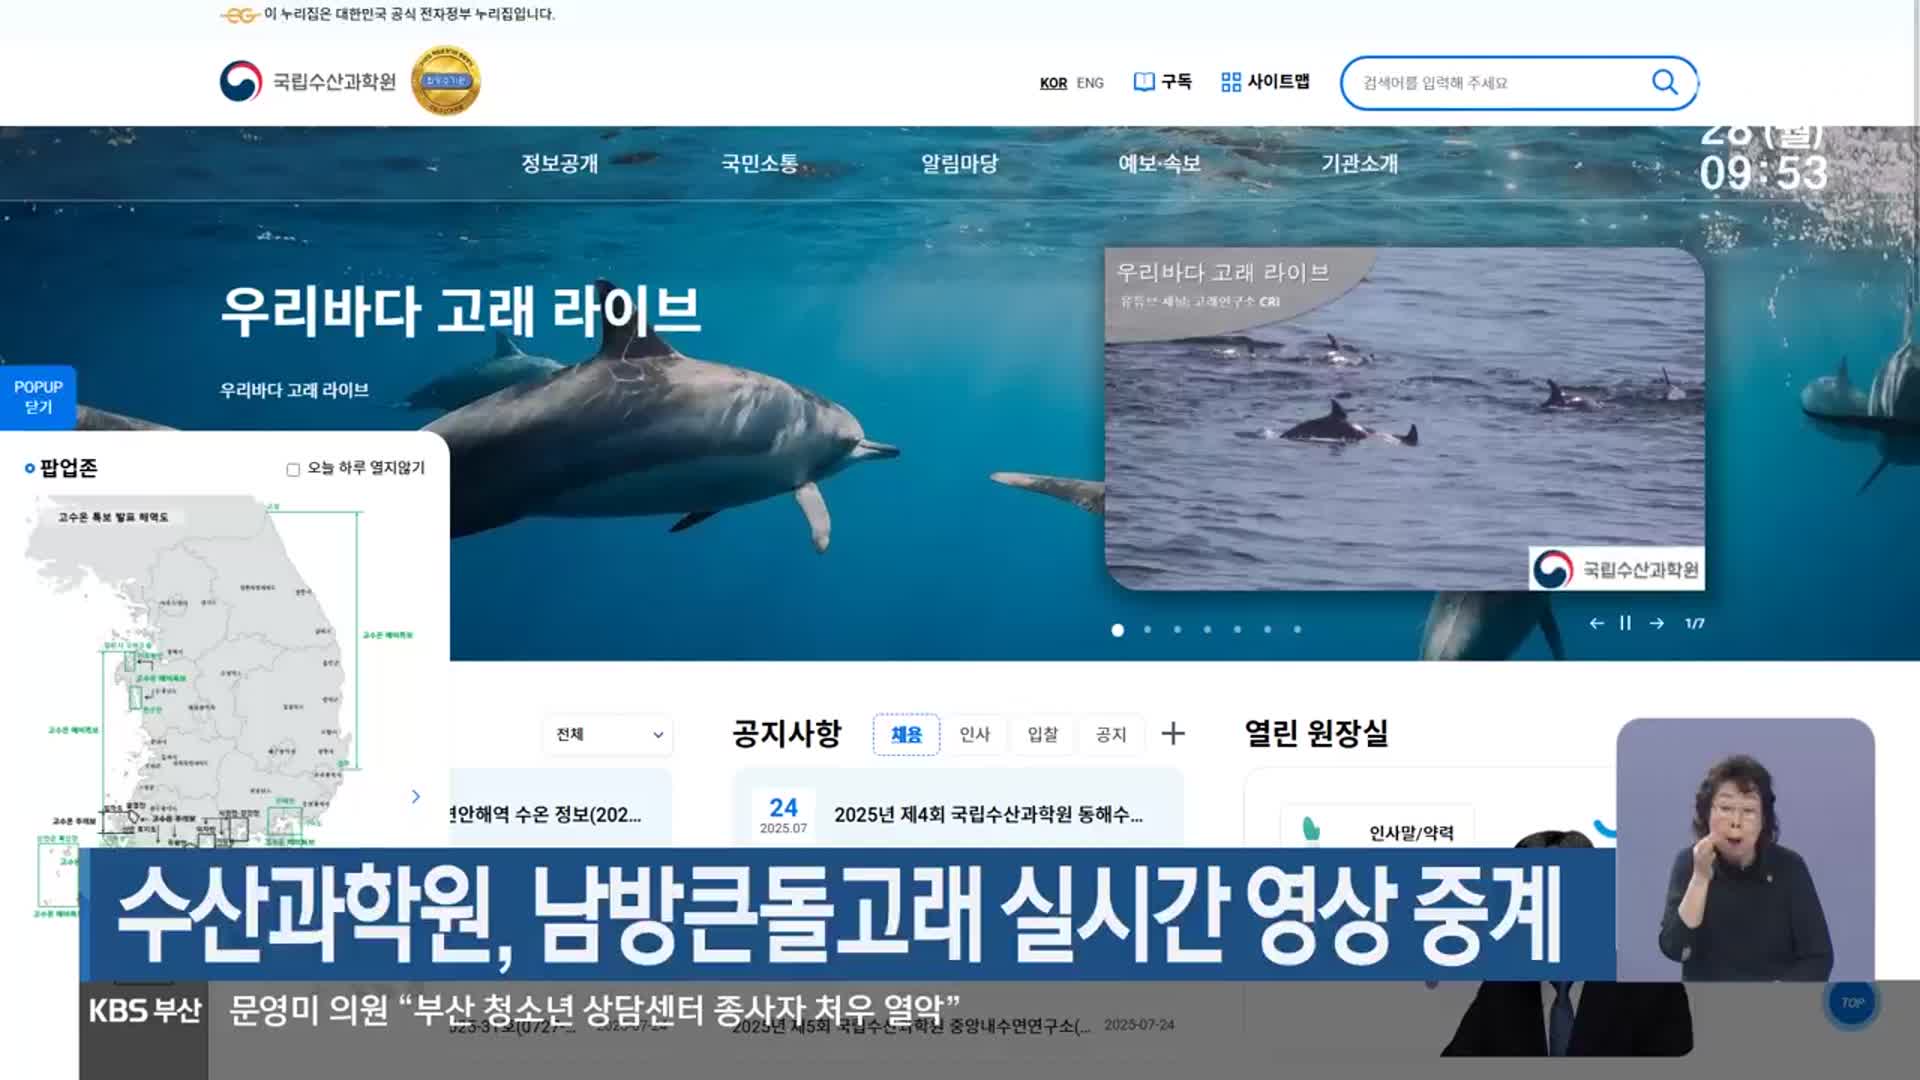Select the second banner pagination dot
1920x1080 pixels.
pos(1148,630)
